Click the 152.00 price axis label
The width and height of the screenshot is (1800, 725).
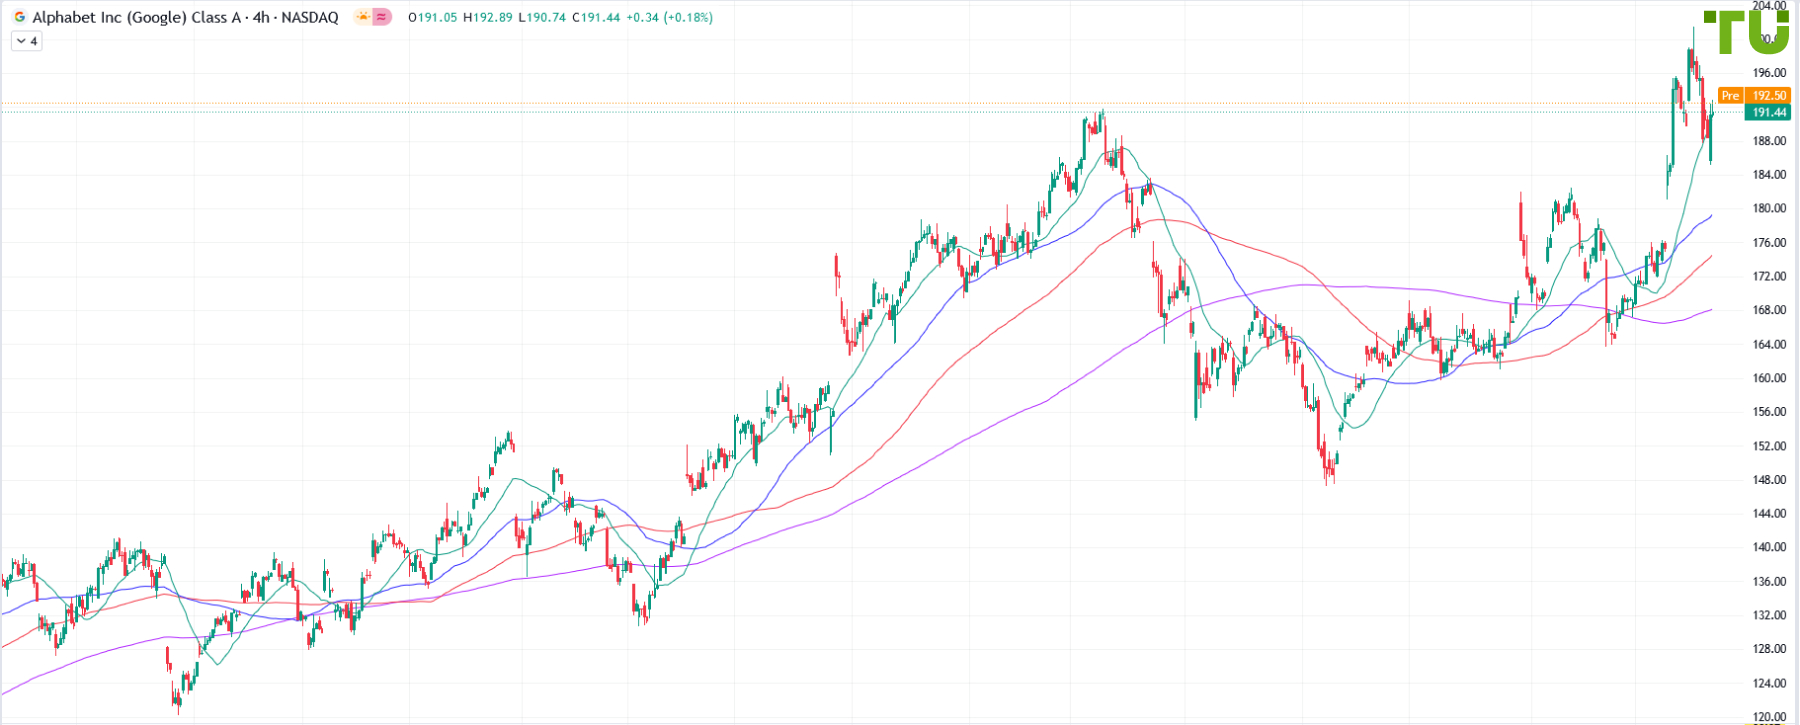coord(1769,446)
